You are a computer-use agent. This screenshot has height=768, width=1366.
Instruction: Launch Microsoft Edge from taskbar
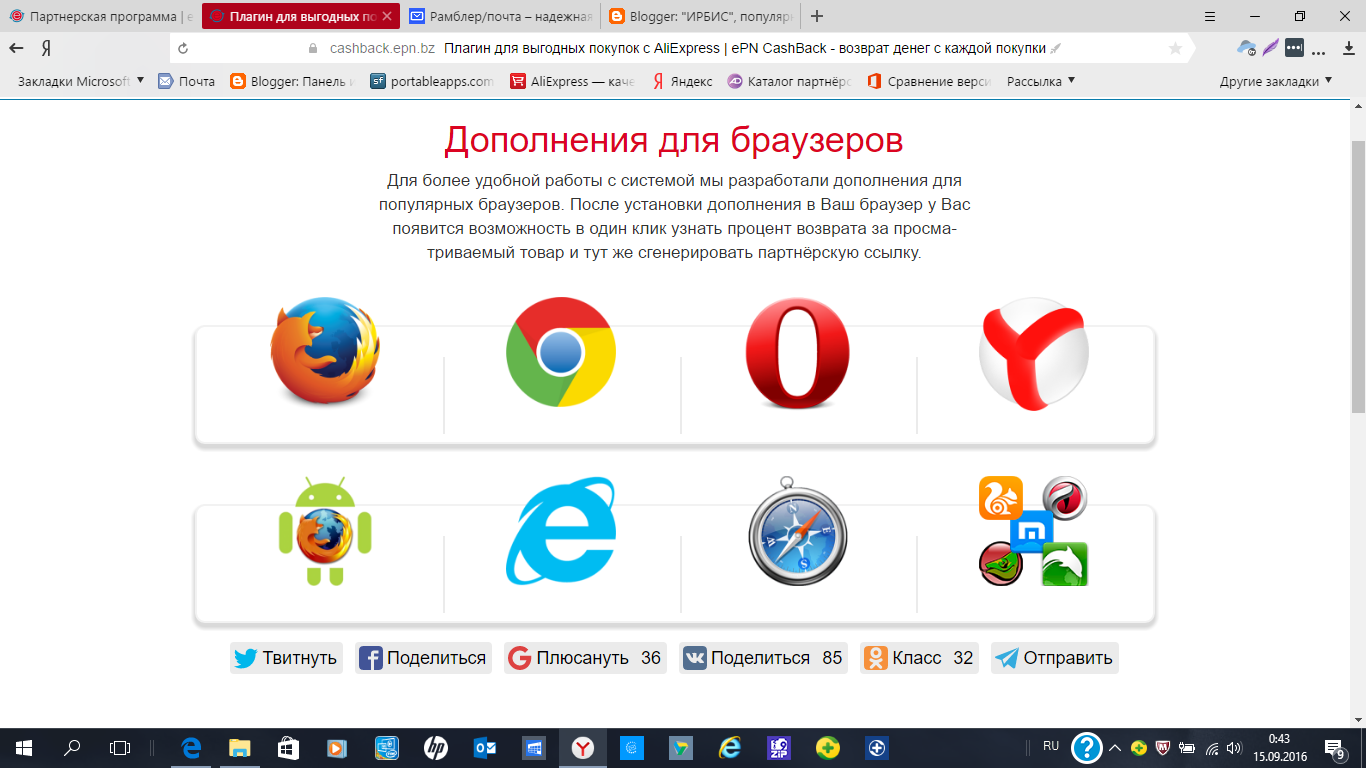click(x=191, y=747)
